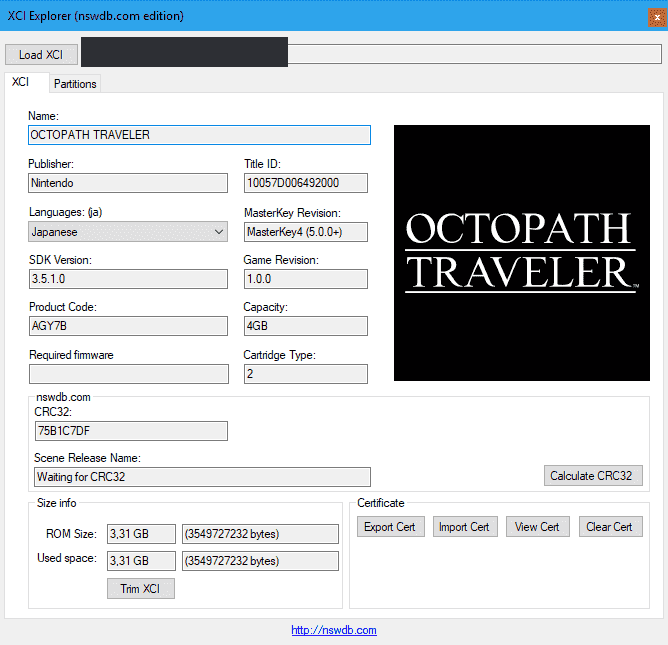Open the http://nswdb.com link
The height and width of the screenshot is (645, 668).
tap(334, 630)
